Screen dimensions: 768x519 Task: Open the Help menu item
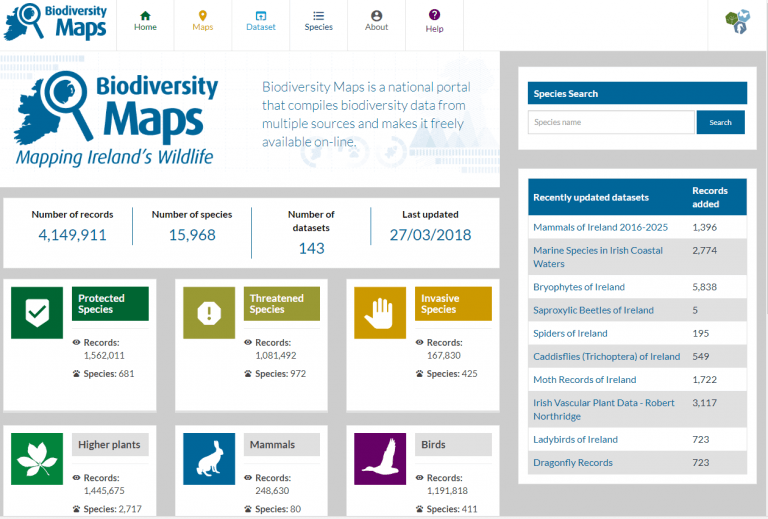click(x=434, y=25)
